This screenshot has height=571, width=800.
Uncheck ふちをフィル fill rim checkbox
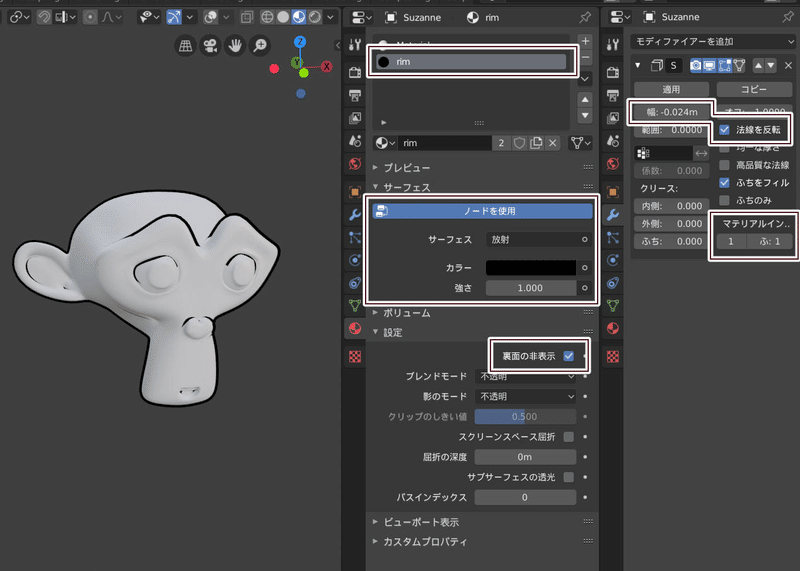[x=724, y=182]
